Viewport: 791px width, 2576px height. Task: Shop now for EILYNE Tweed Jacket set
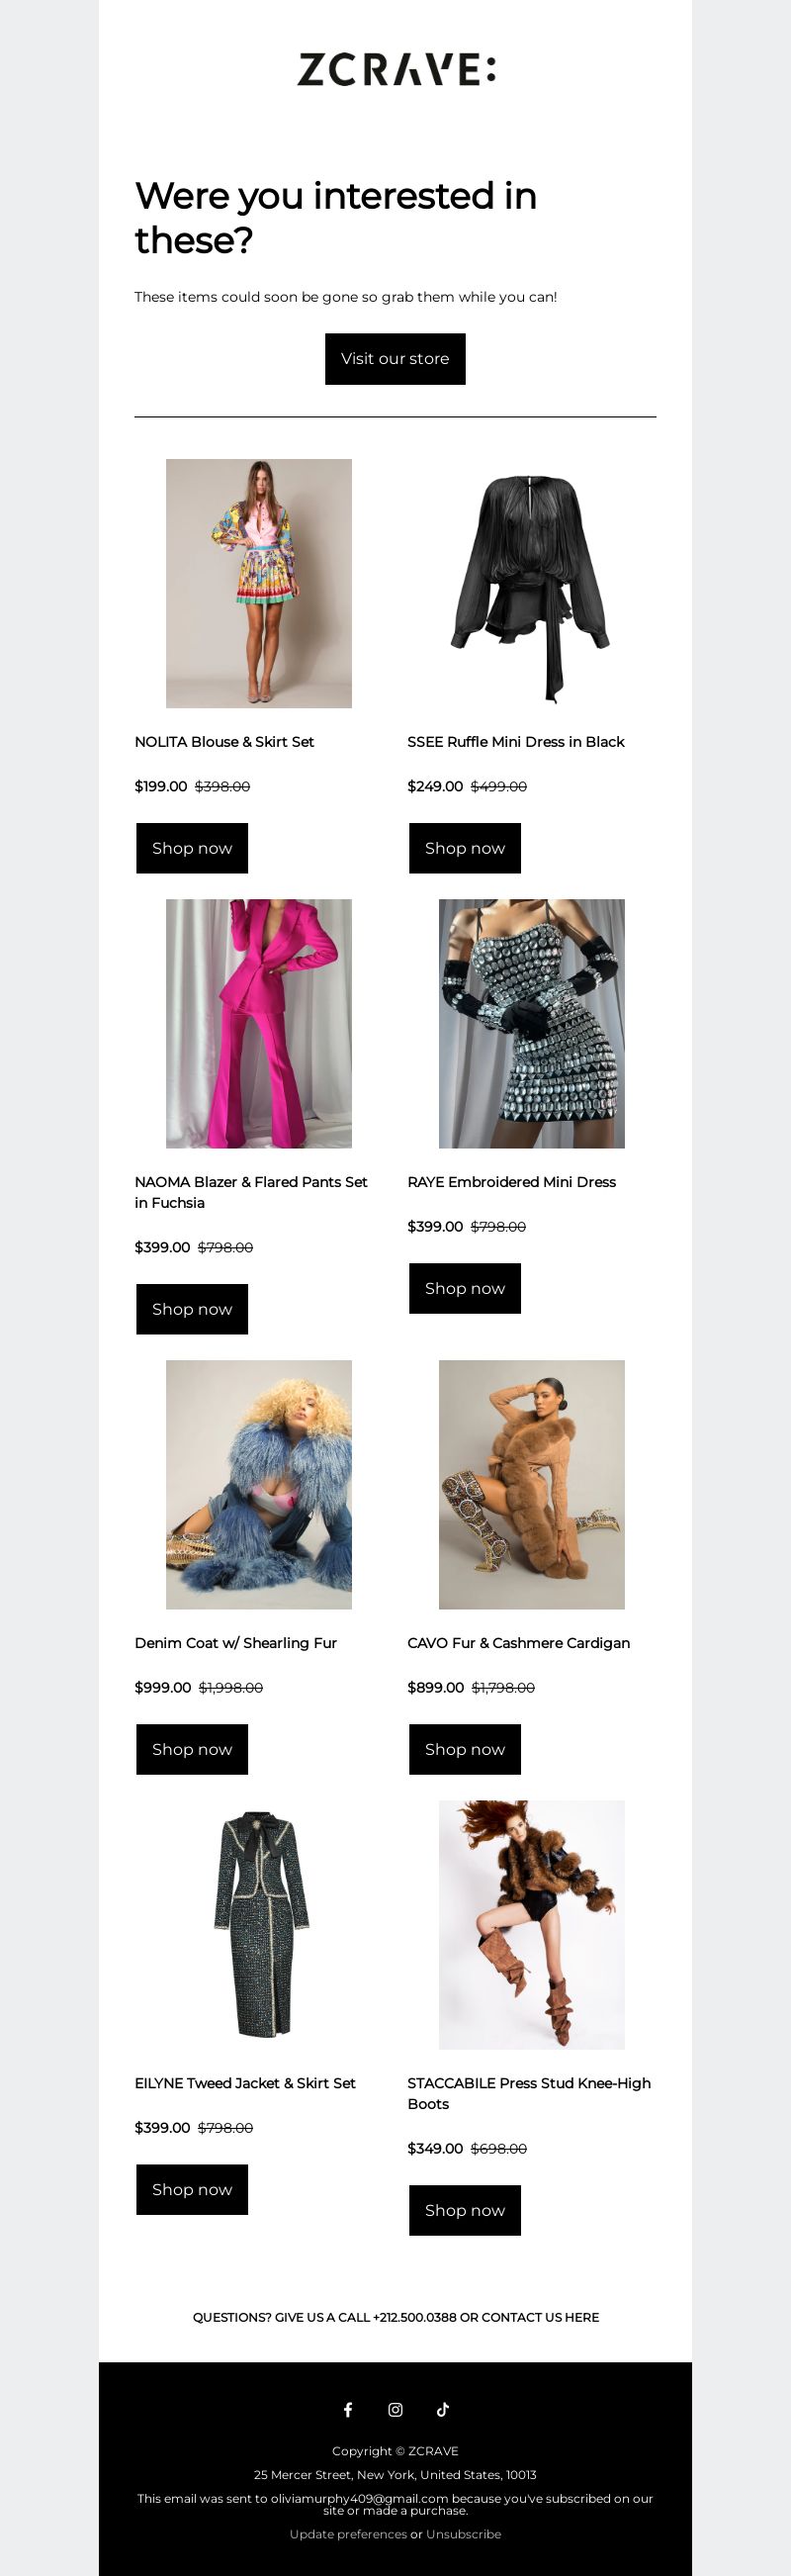(192, 2189)
